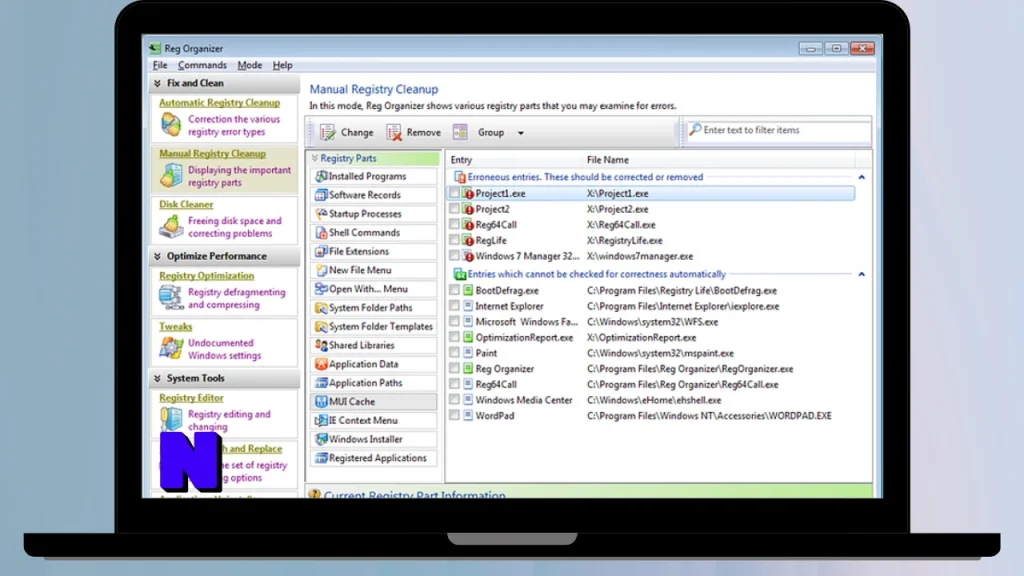Image resolution: width=1024 pixels, height=576 pixels.
Task: Click the Shell Commands icon
Action: tap(321, 232)
